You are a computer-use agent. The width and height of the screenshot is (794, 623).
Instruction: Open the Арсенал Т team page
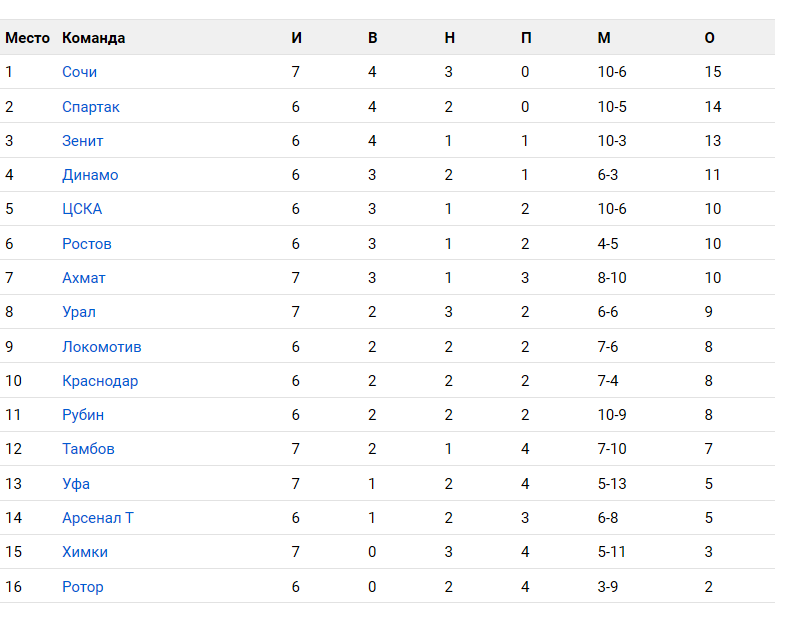pos(98,518)
